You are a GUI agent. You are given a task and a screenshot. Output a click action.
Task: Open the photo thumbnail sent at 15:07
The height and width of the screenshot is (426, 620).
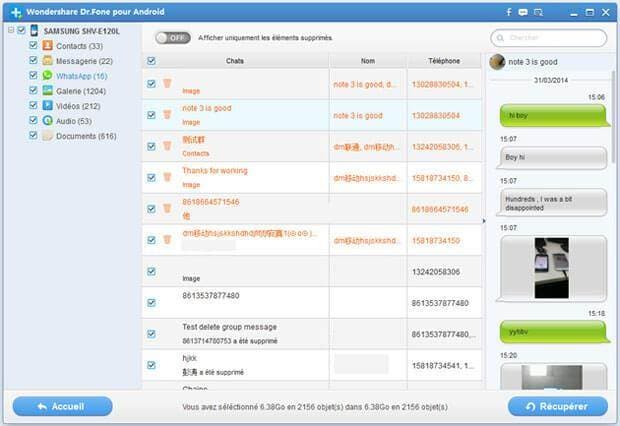(552, 268)
